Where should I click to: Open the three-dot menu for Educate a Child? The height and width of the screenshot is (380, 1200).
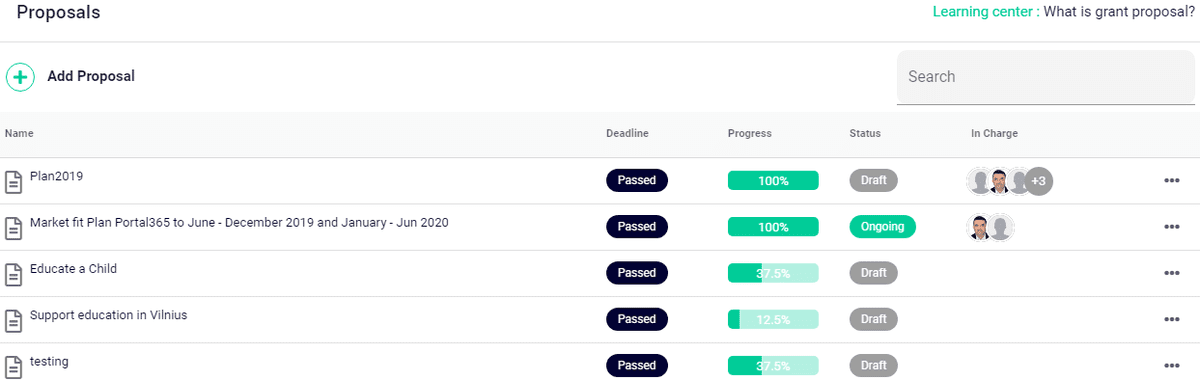1172,273
